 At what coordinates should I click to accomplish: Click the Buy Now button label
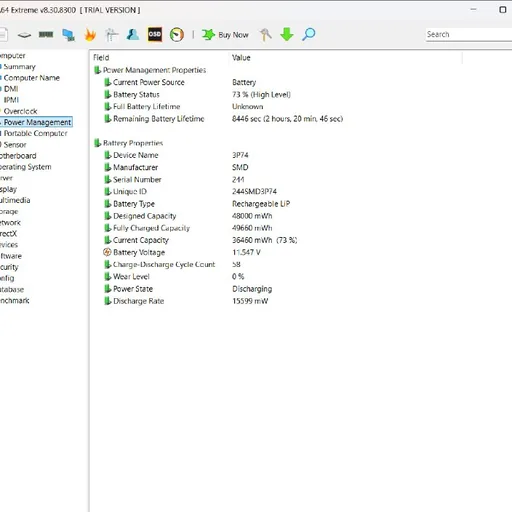click(233, 35)
